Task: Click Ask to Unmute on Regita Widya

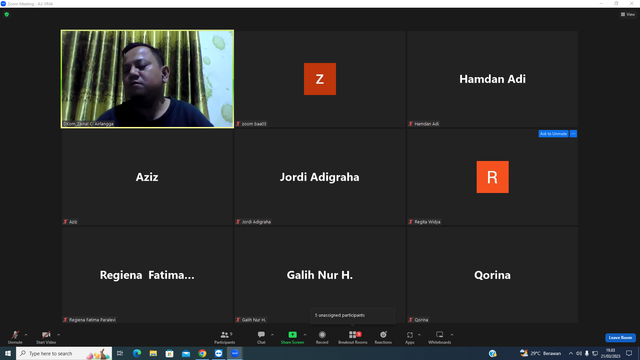Action: (553, 134)
